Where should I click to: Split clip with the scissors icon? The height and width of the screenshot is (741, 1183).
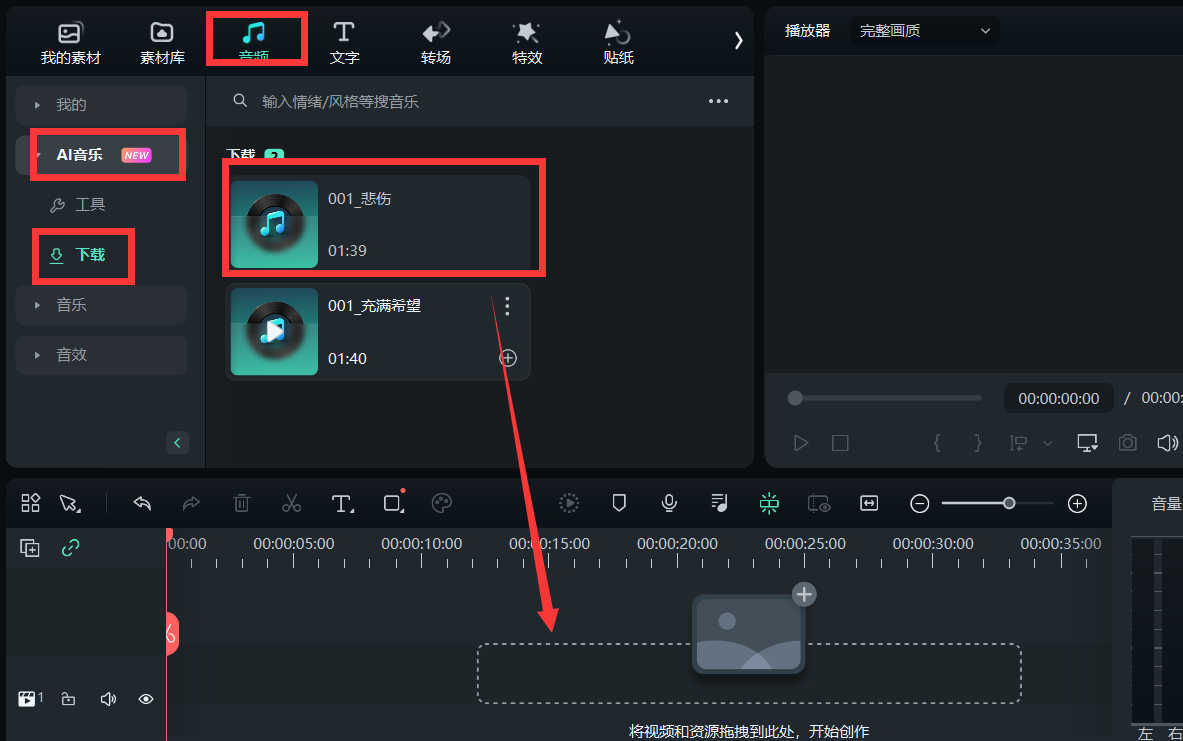(291, 503)
